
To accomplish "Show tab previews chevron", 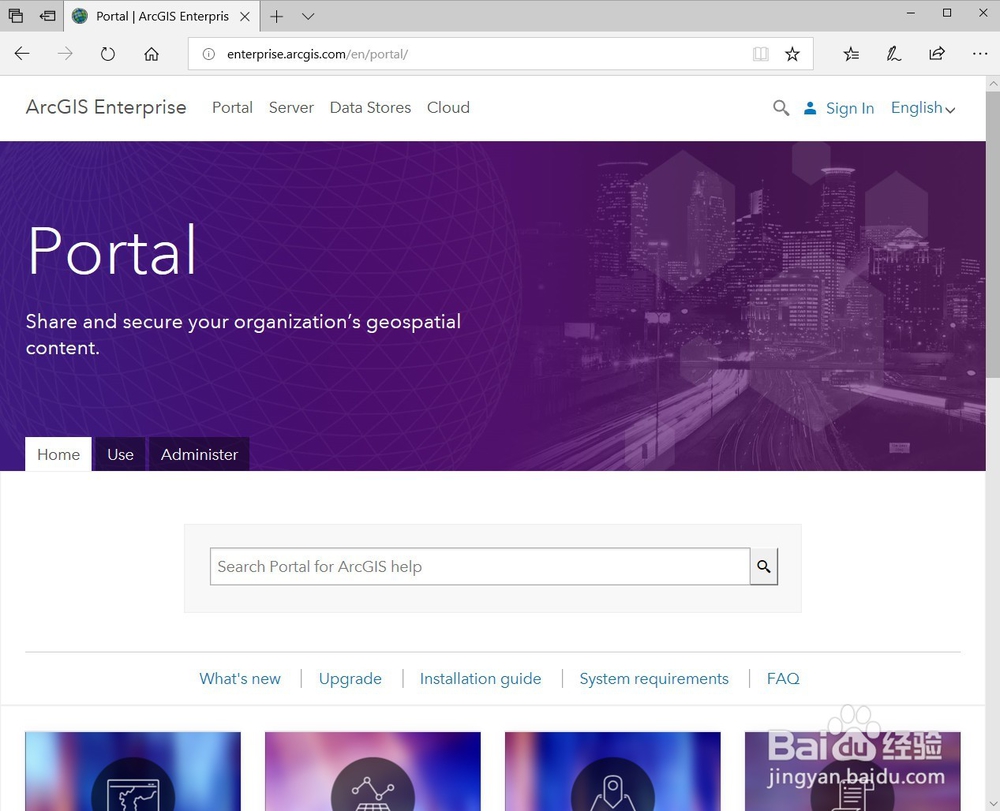I will 308,17.
